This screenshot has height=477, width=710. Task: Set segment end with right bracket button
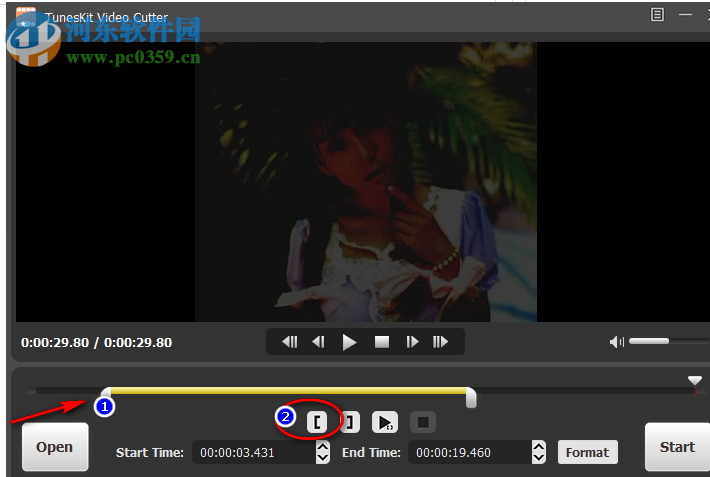(x=350, y=422)
